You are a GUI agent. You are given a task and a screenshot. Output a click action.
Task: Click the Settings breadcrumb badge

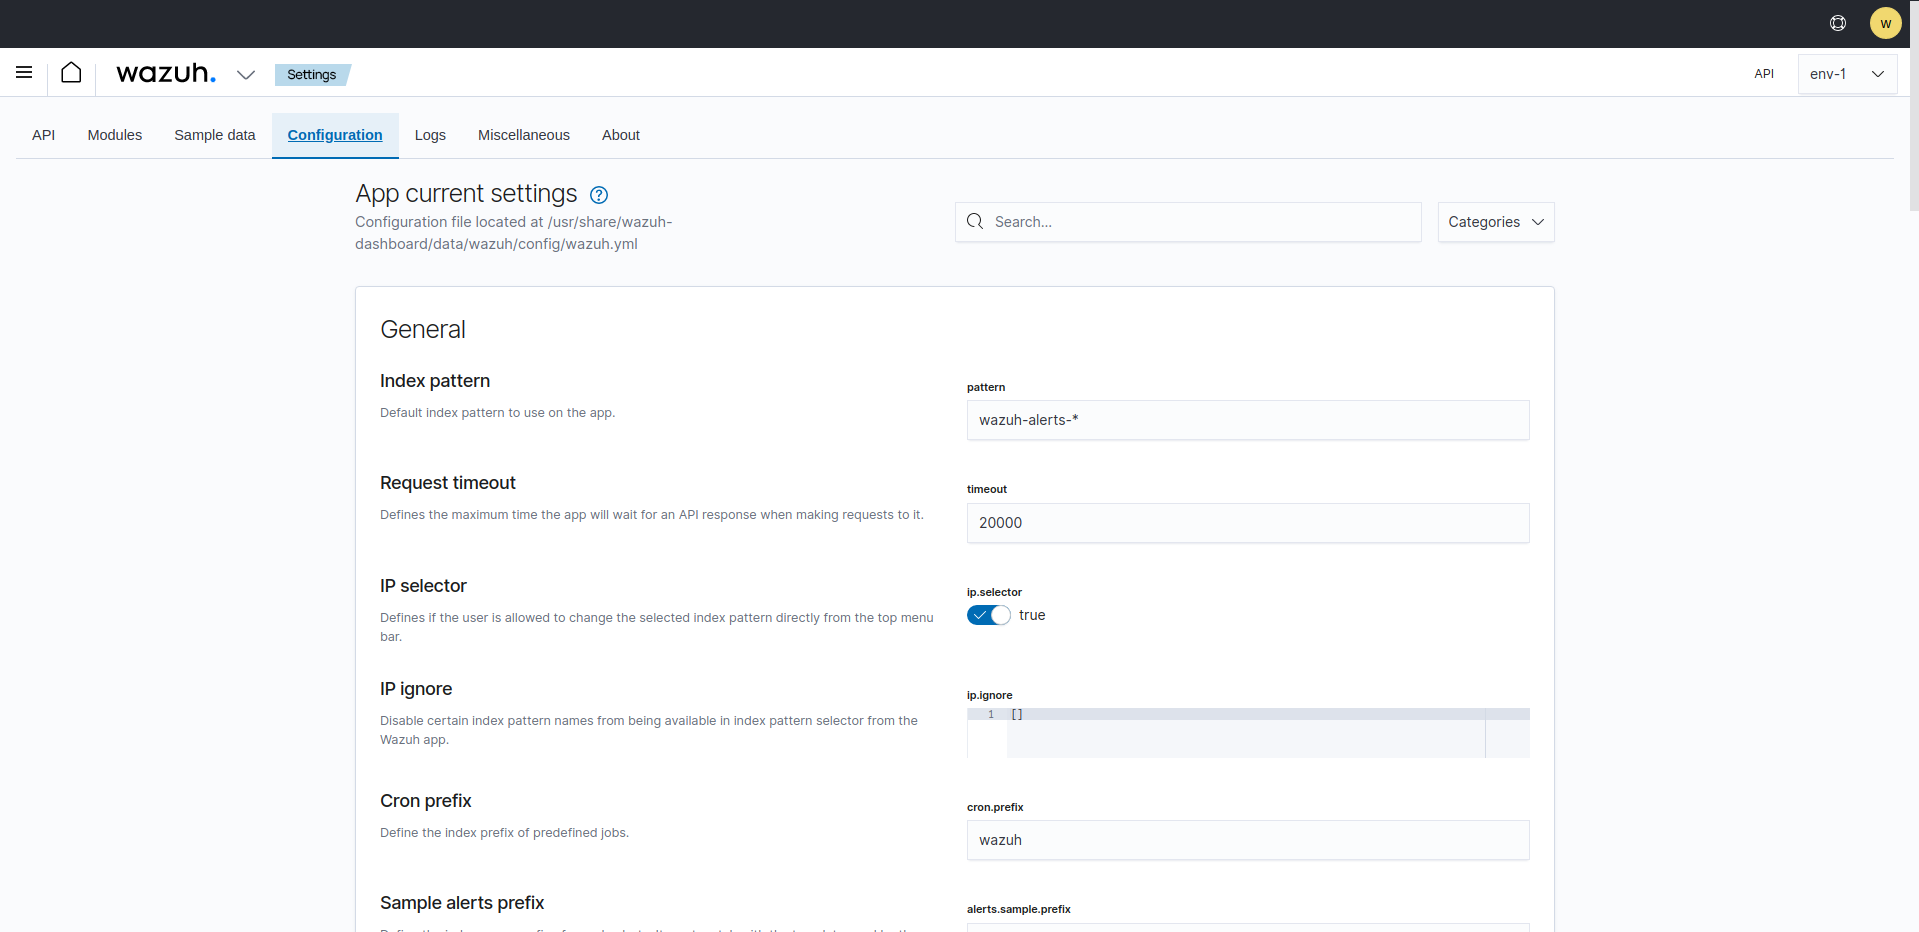click(x=312, y=74)
